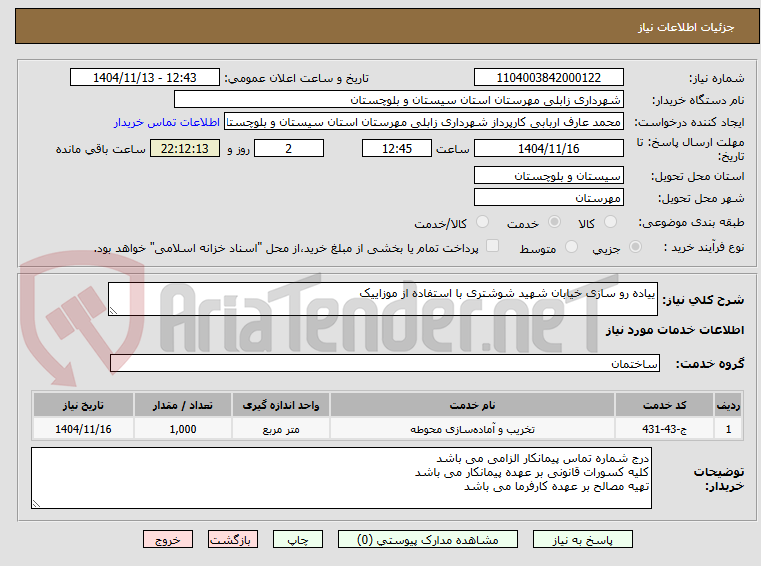Viewport: 761px width, 566px height.
Task: Click the نوع فرآیند خرید label
Action: pyautogui.click(x=704, y=248)
